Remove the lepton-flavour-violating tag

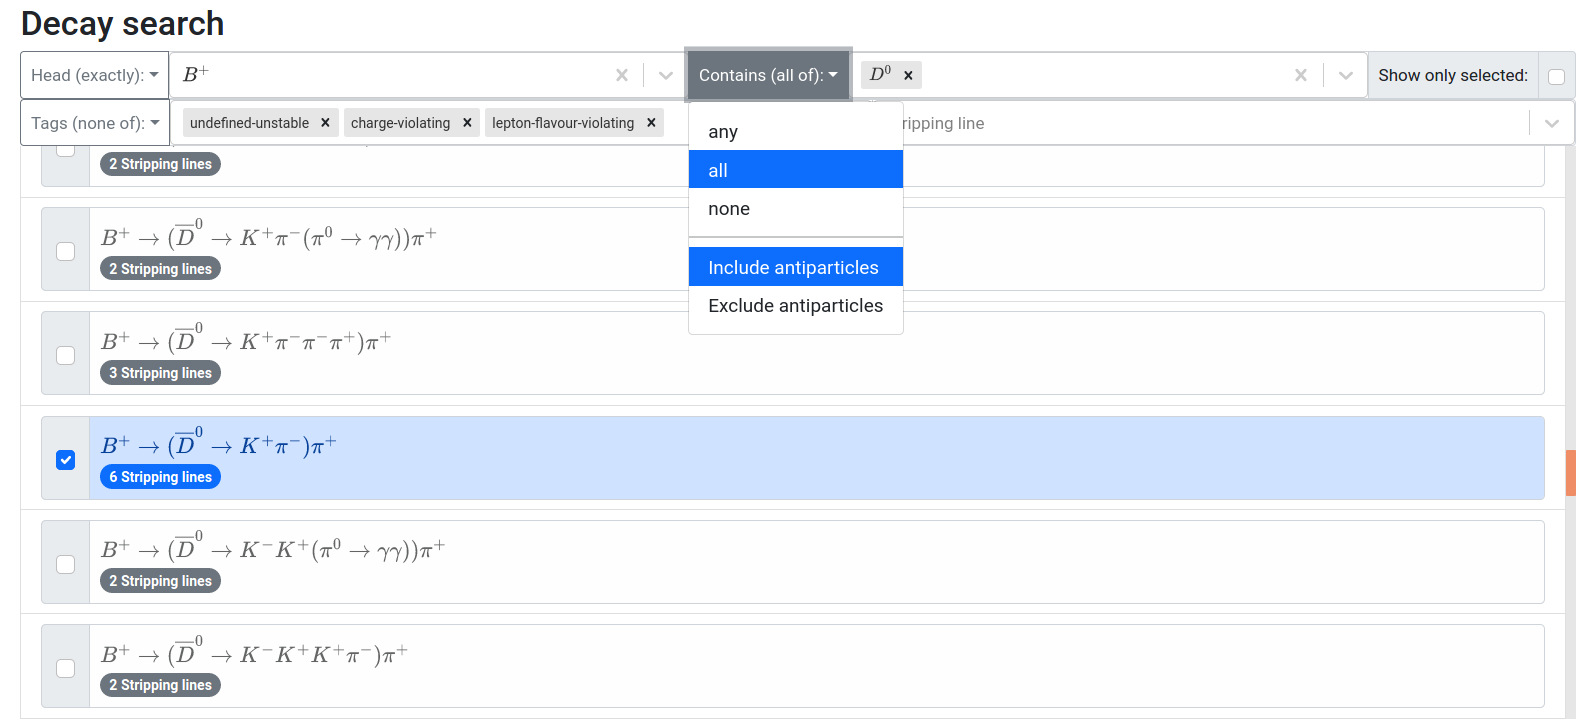[651, 123]
